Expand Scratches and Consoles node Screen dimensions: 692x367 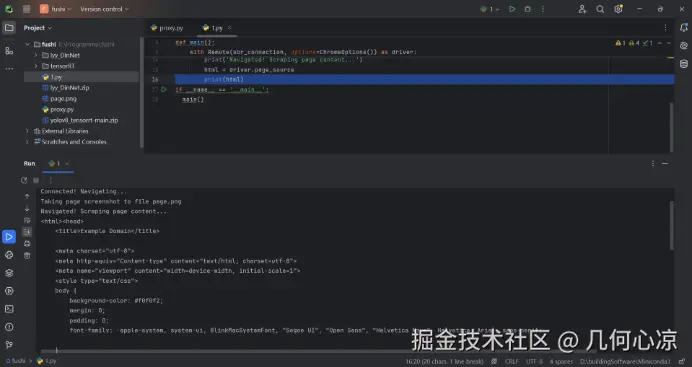27,142
